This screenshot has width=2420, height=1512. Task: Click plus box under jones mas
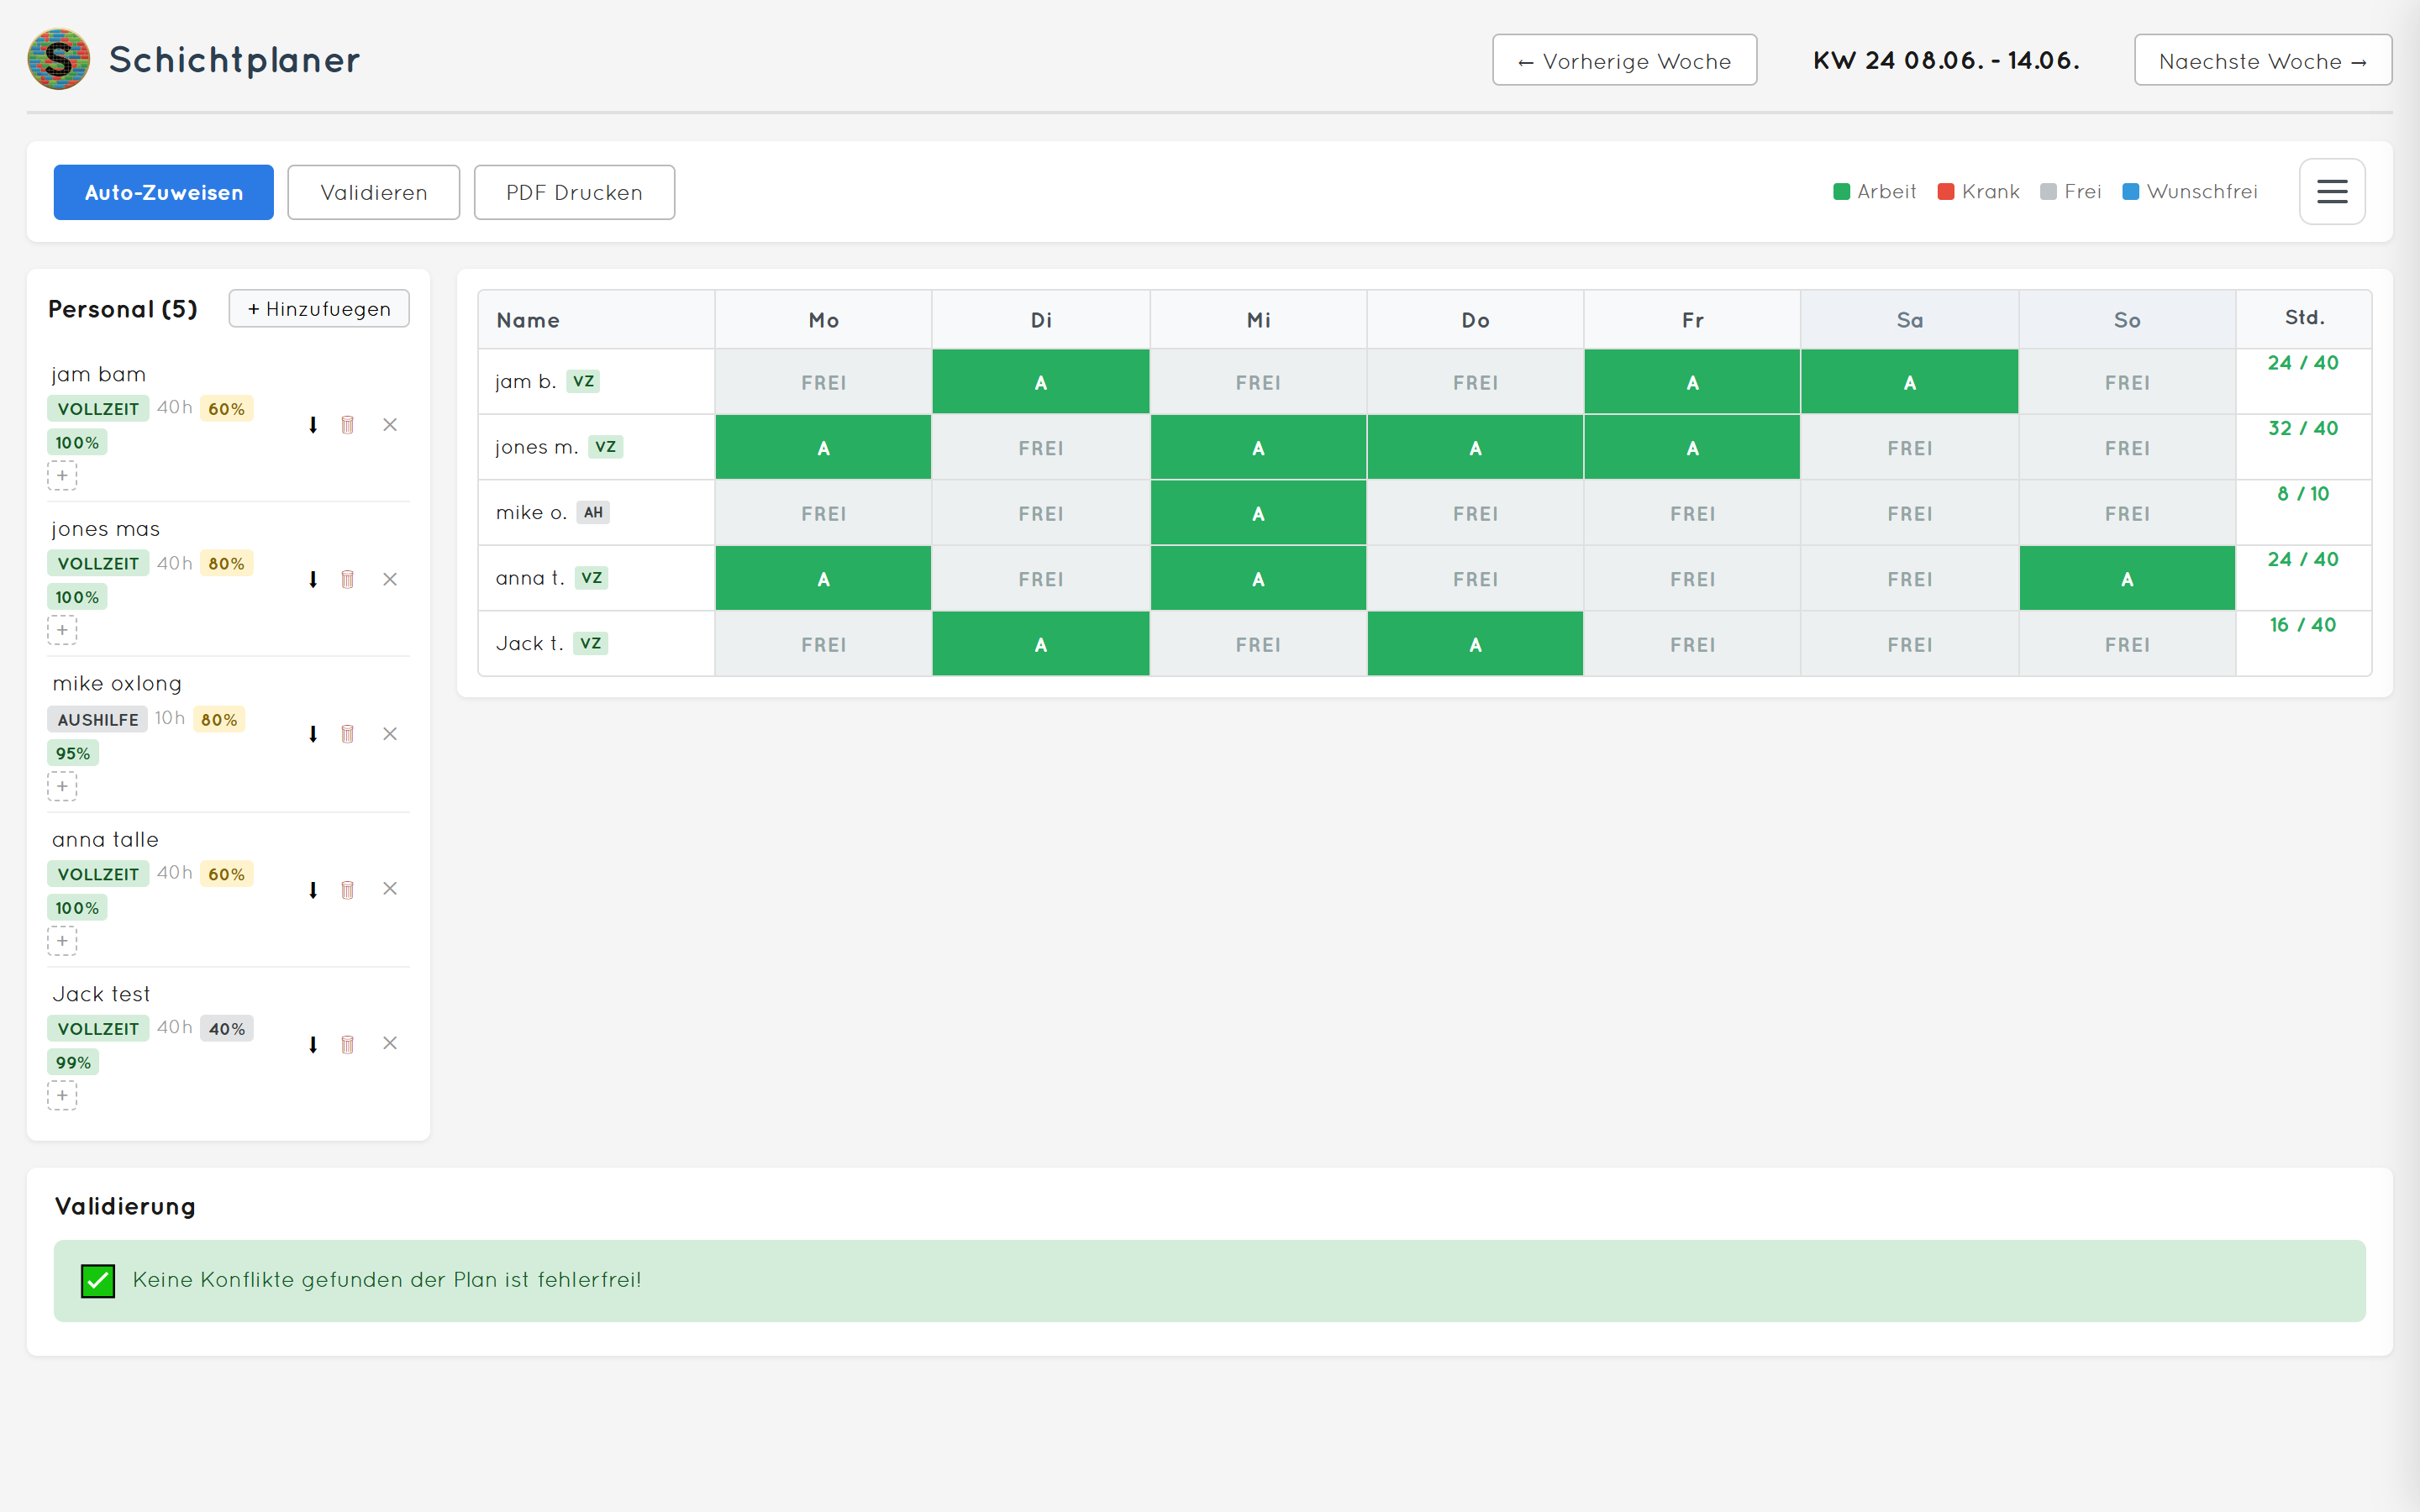pos(62,630)
